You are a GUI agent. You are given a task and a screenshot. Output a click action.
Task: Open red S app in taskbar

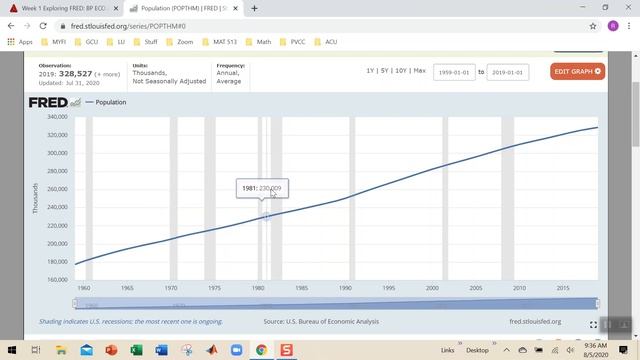(287, 350)
